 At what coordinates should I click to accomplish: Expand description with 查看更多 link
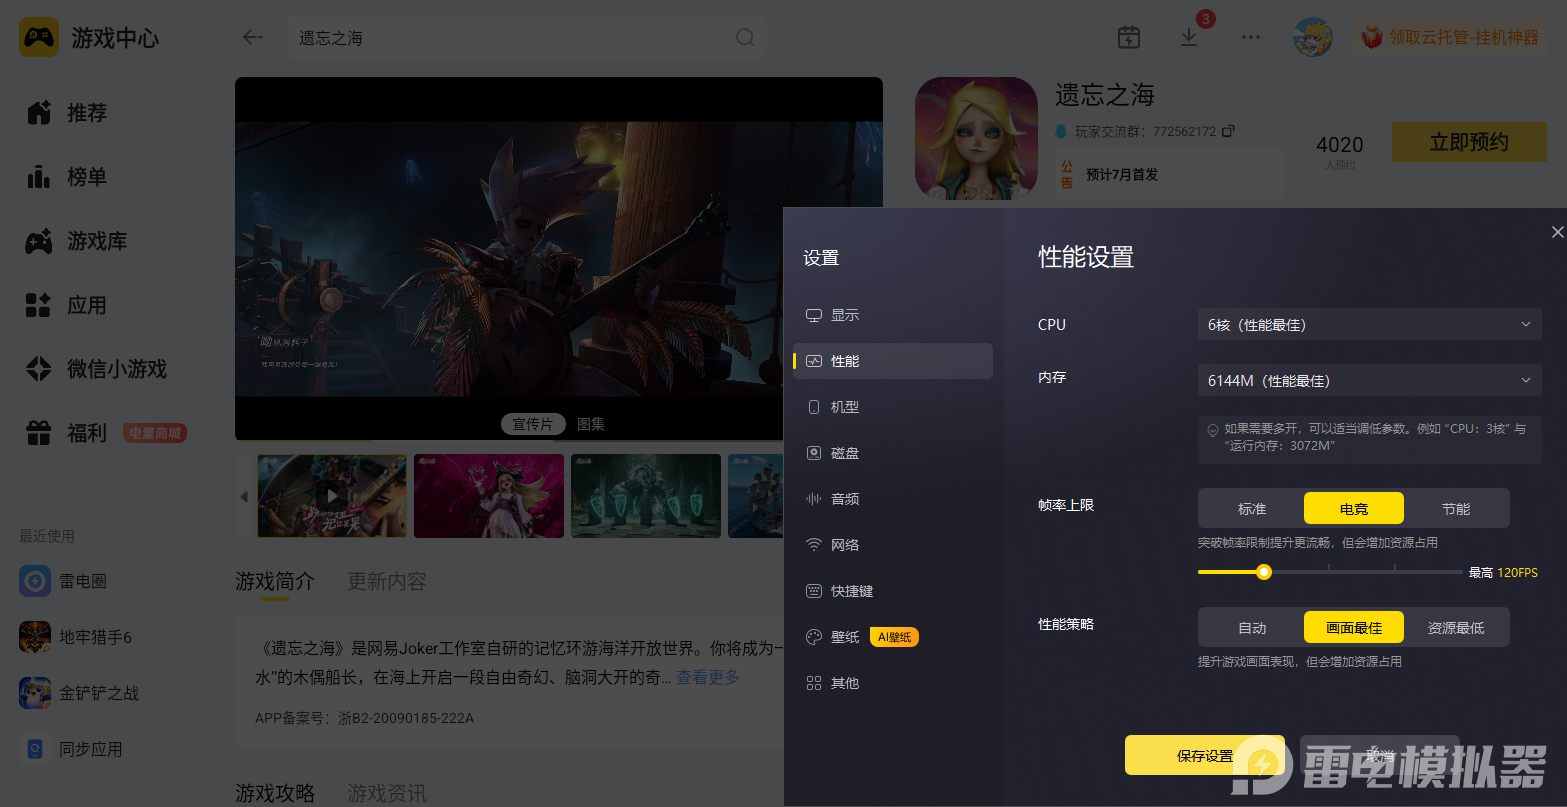pyautogui.click(x=708, y=677)
